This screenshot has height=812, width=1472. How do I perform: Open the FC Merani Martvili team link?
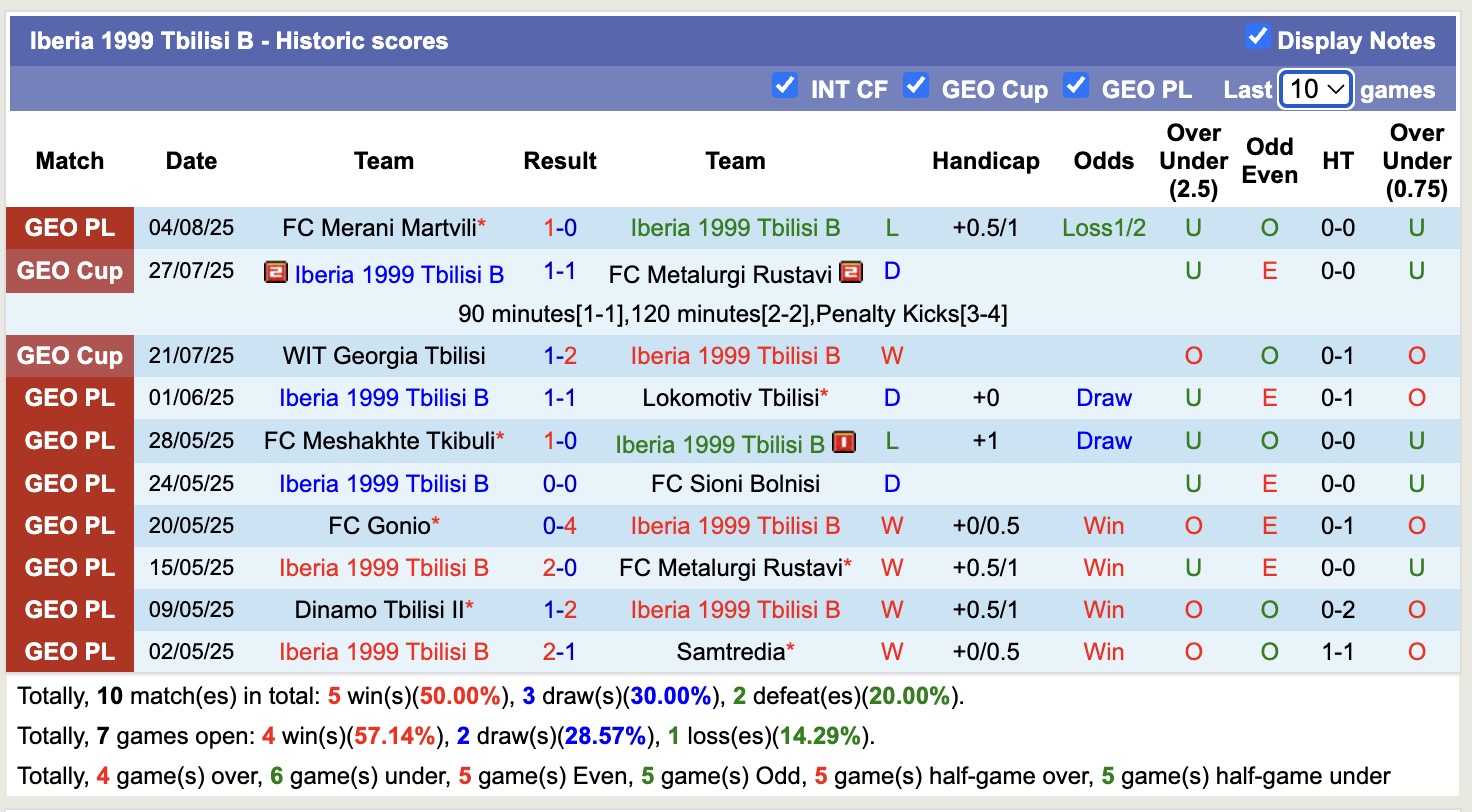pos(377,227)
